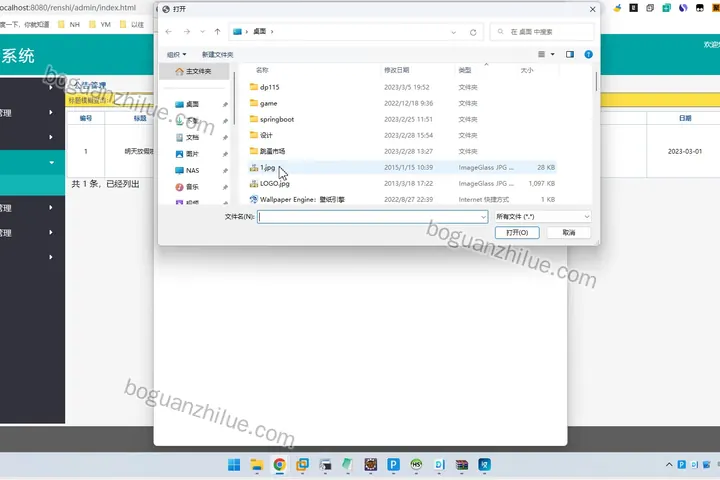Screen dimensions: 720x480
Task: Select 桌面 in the sidebar
Action: [193, 104]
